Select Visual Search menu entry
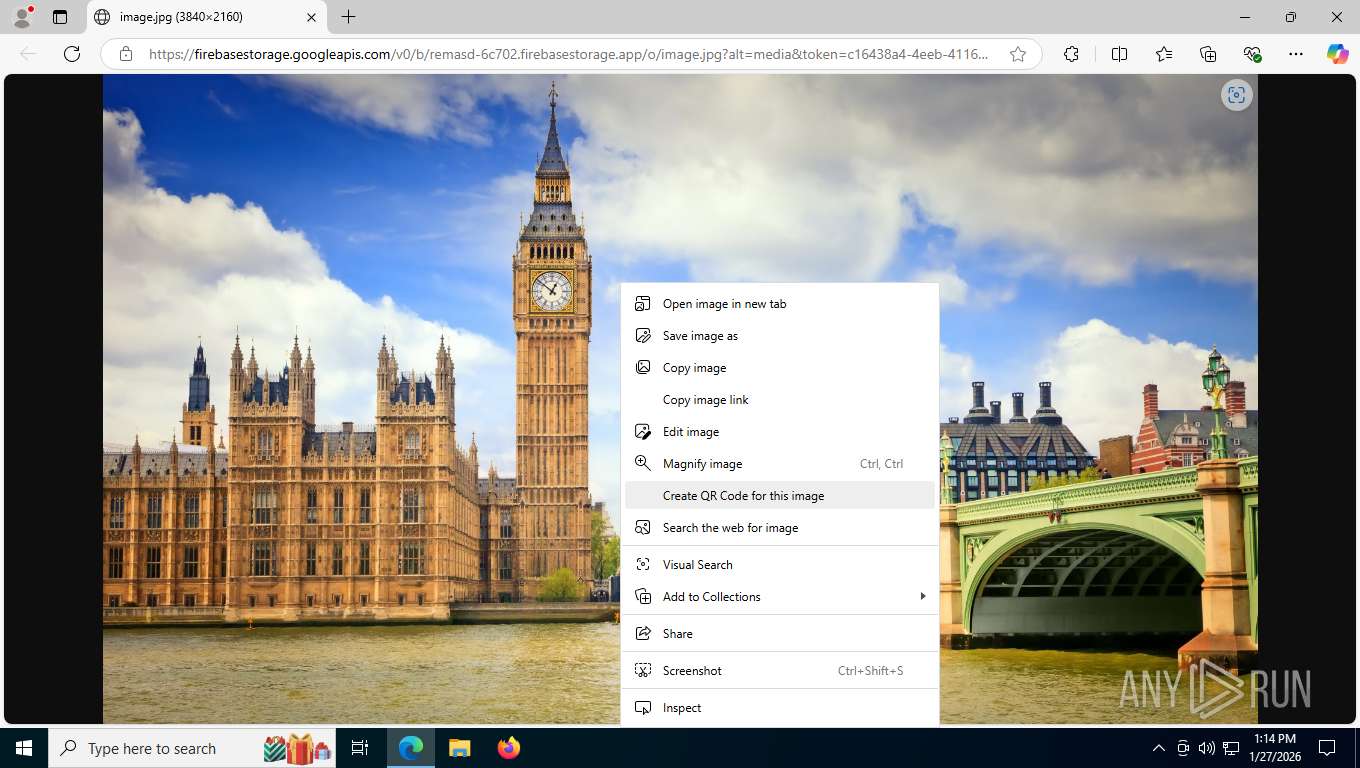This screenshot has width=1360, height=768. click(780, 565)
